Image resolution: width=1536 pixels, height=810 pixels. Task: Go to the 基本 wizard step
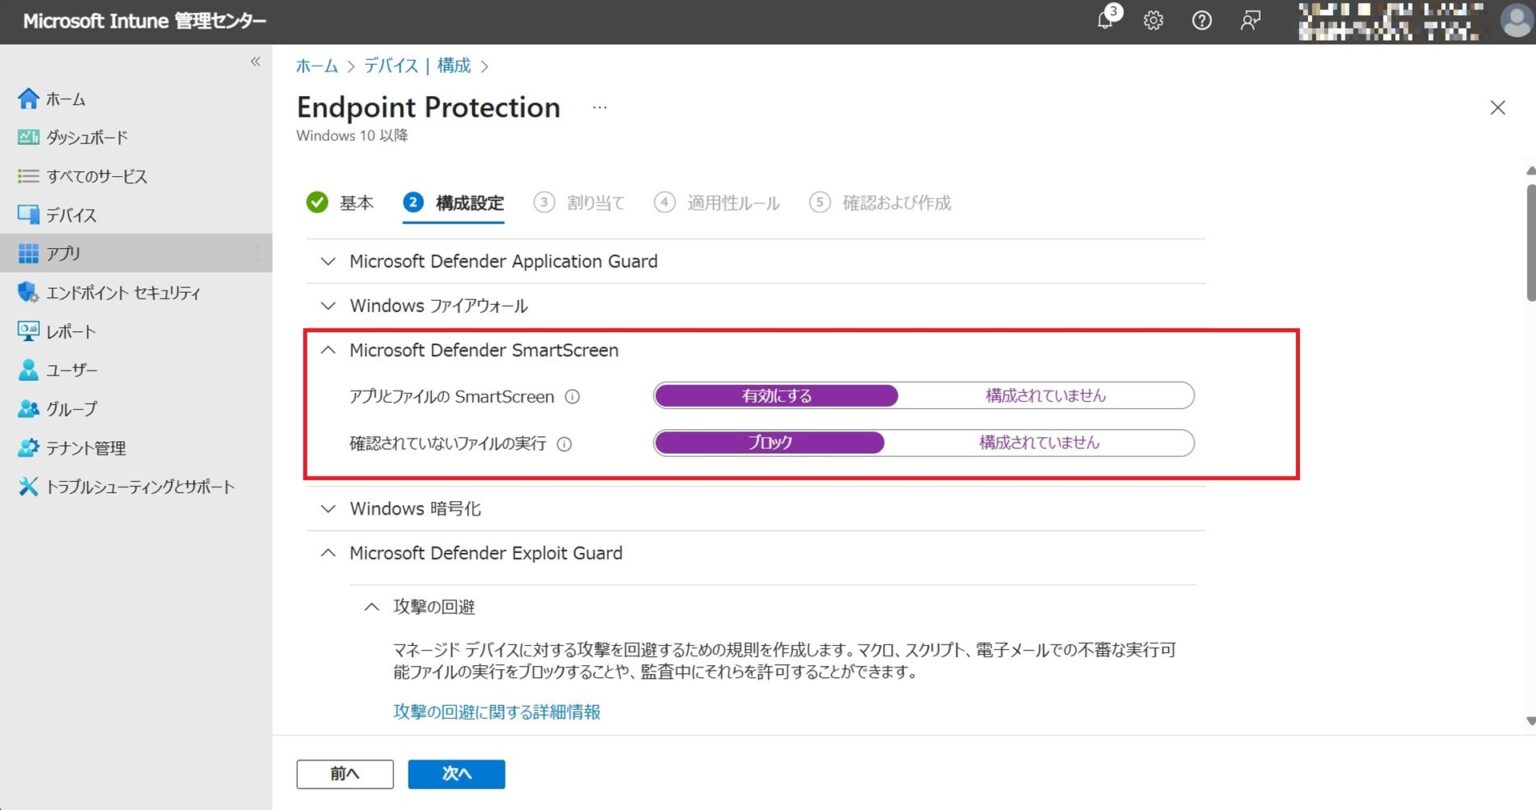(340, 202)
